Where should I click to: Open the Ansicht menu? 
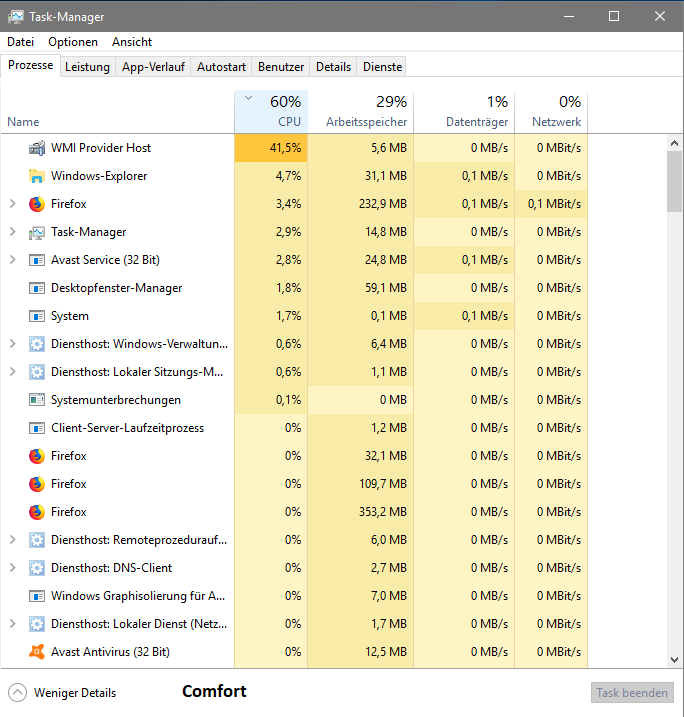[132, 42]
